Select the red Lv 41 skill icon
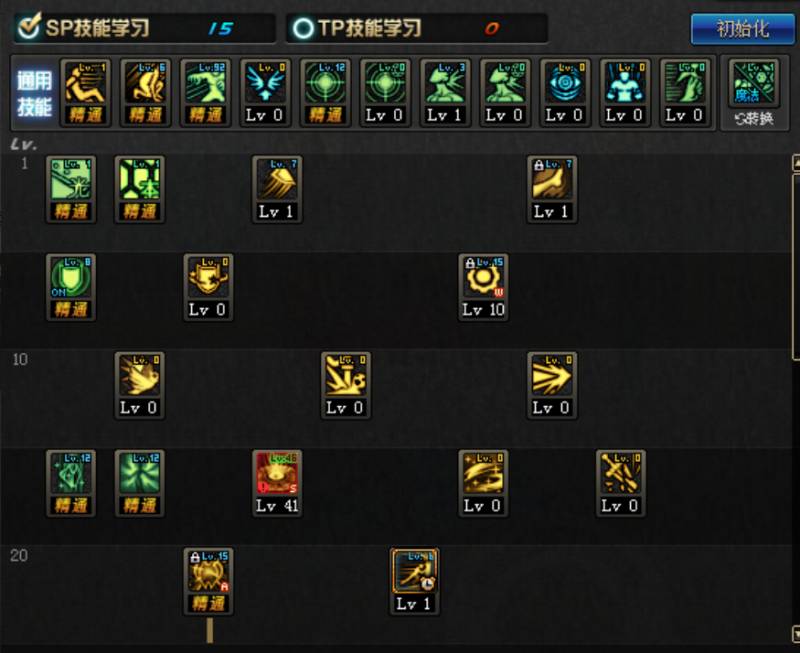The height and width of the screenshot is (653, 800). pyautogui.click(x=277, y=483)
